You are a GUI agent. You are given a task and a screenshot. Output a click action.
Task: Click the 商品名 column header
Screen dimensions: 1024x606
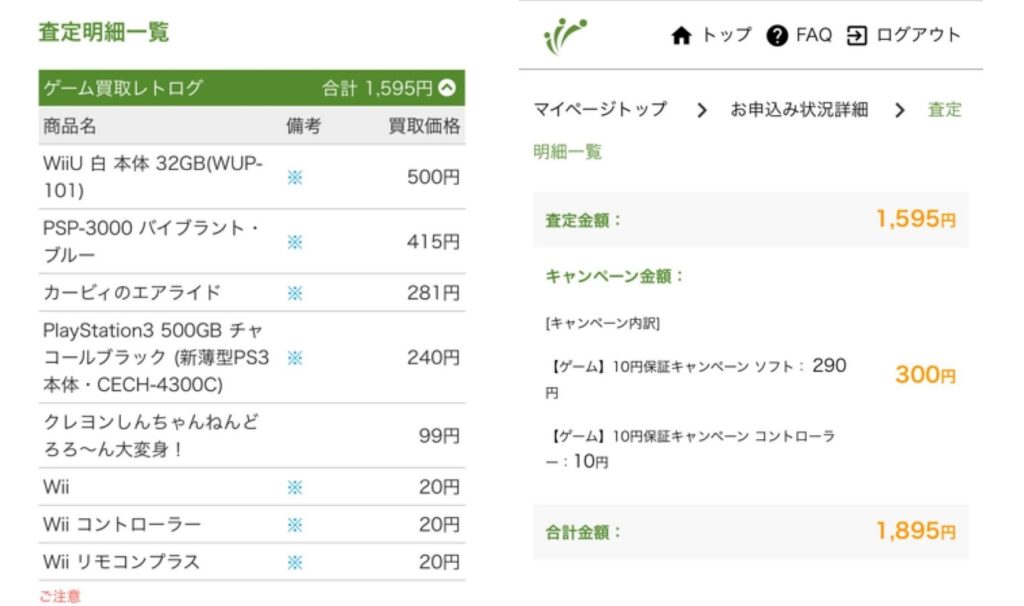point(70,125)
